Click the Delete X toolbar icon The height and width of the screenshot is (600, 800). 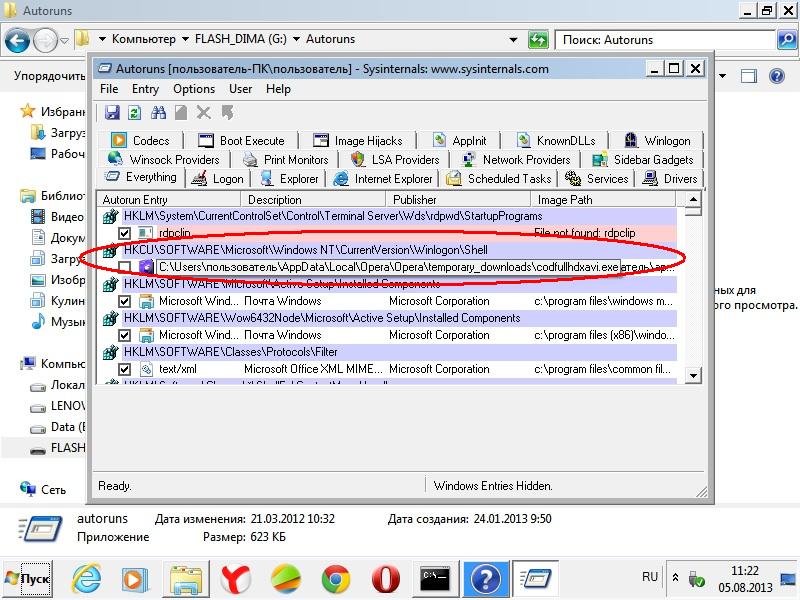(x=204, y=113)
